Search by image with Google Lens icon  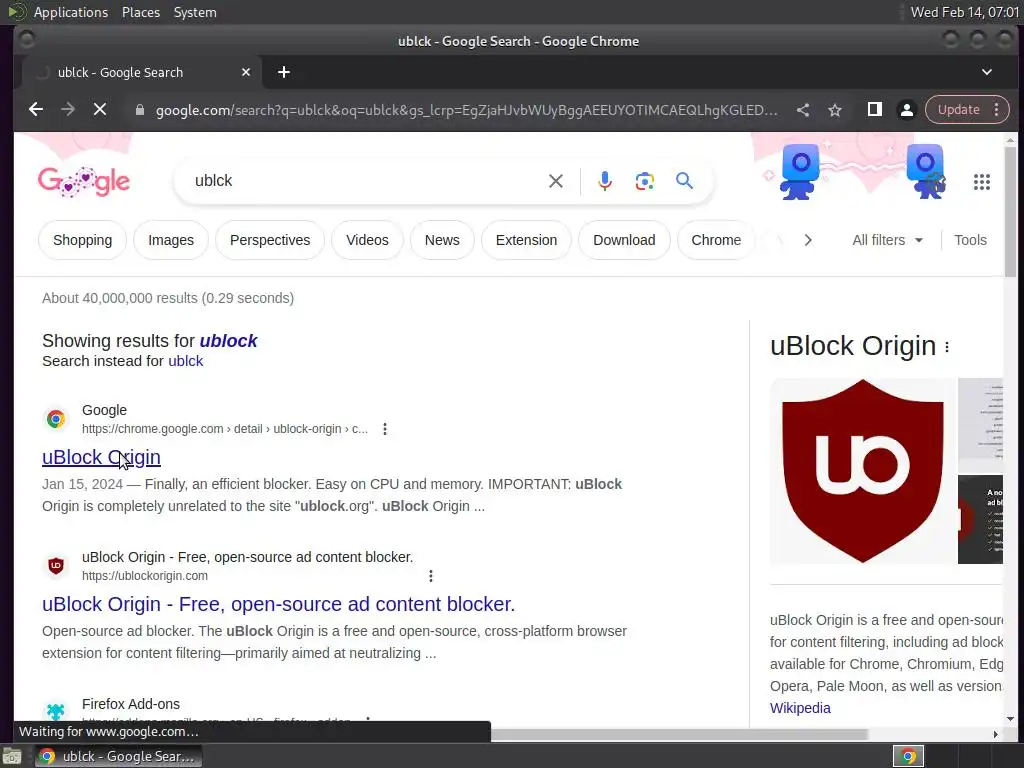point(645,181)
